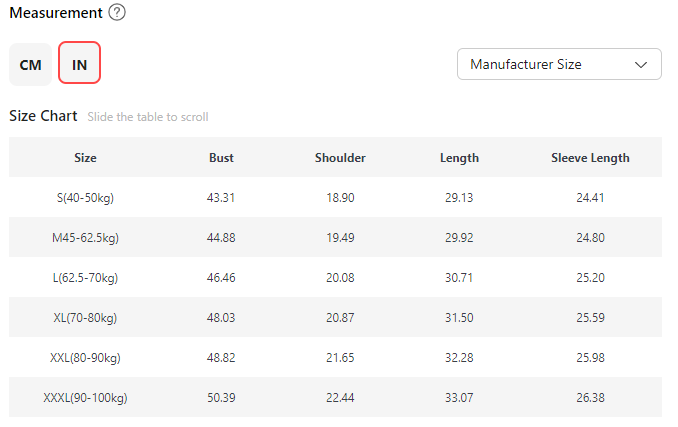The image size is (678, 427).
Task: Click the Shoulder column header
Action: tap(340, 157)
